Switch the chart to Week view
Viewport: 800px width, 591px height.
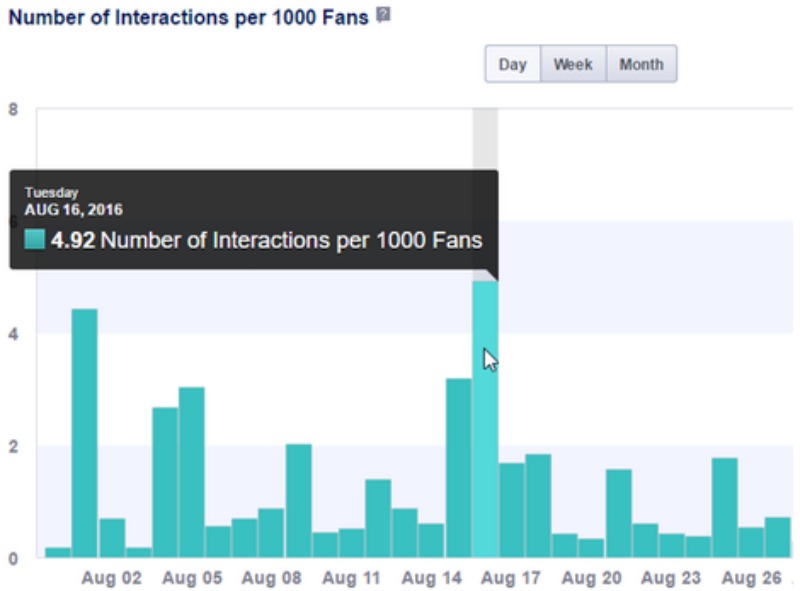coord(573,64)
